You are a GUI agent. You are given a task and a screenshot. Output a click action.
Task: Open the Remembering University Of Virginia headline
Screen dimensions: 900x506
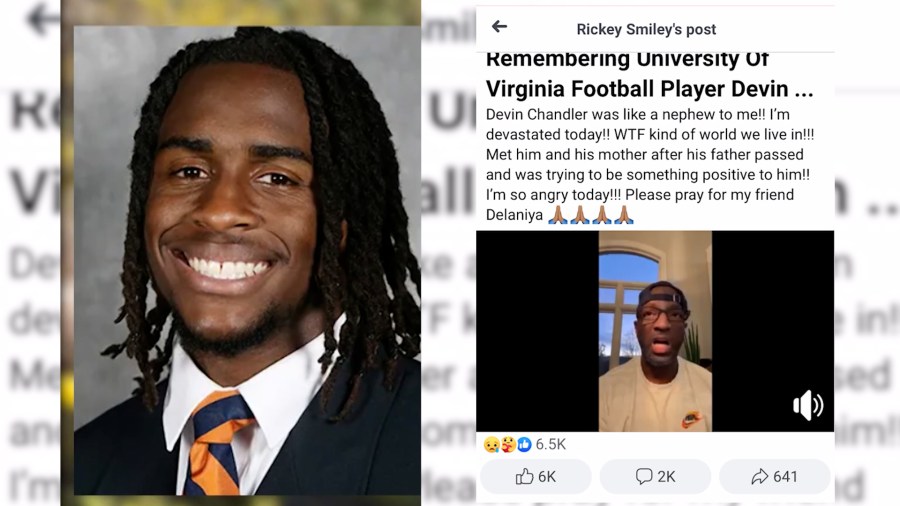(x=649, y=75)
